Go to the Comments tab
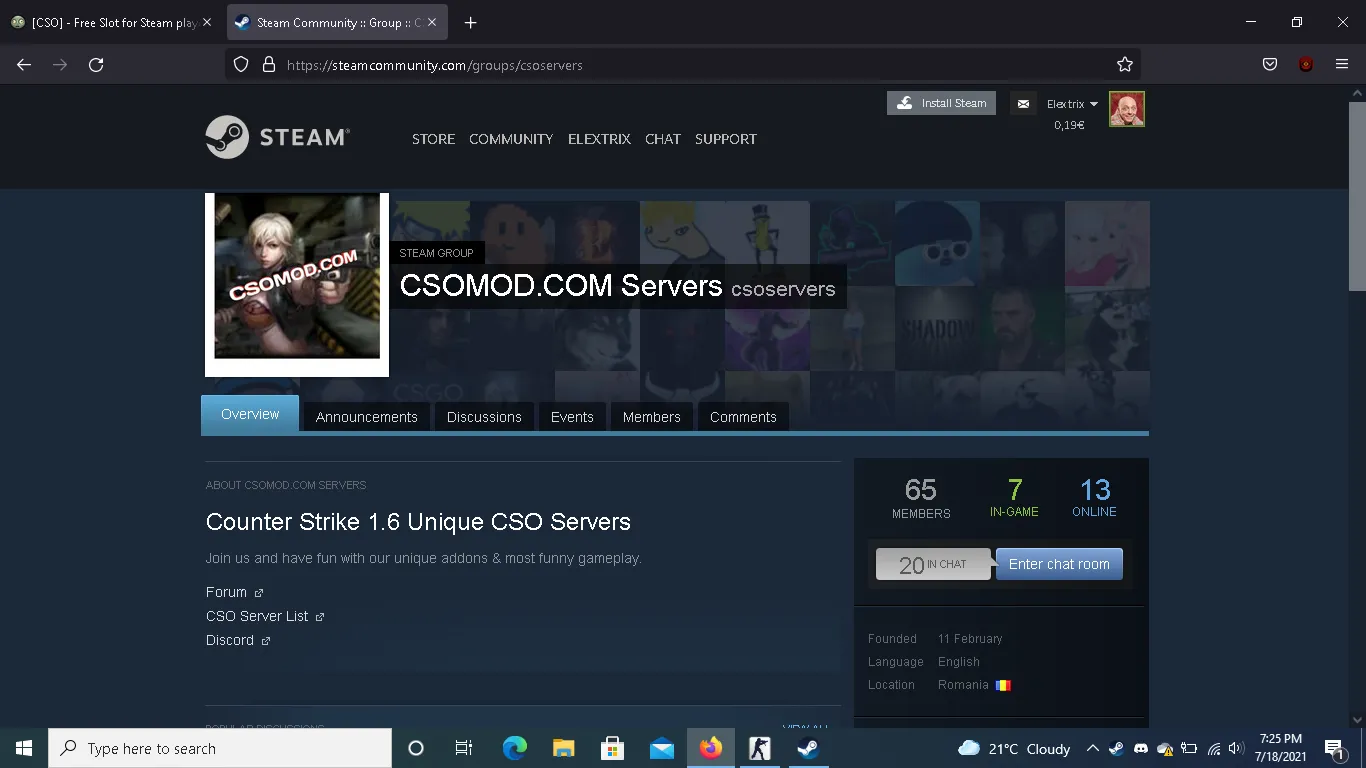 (743, 417)
